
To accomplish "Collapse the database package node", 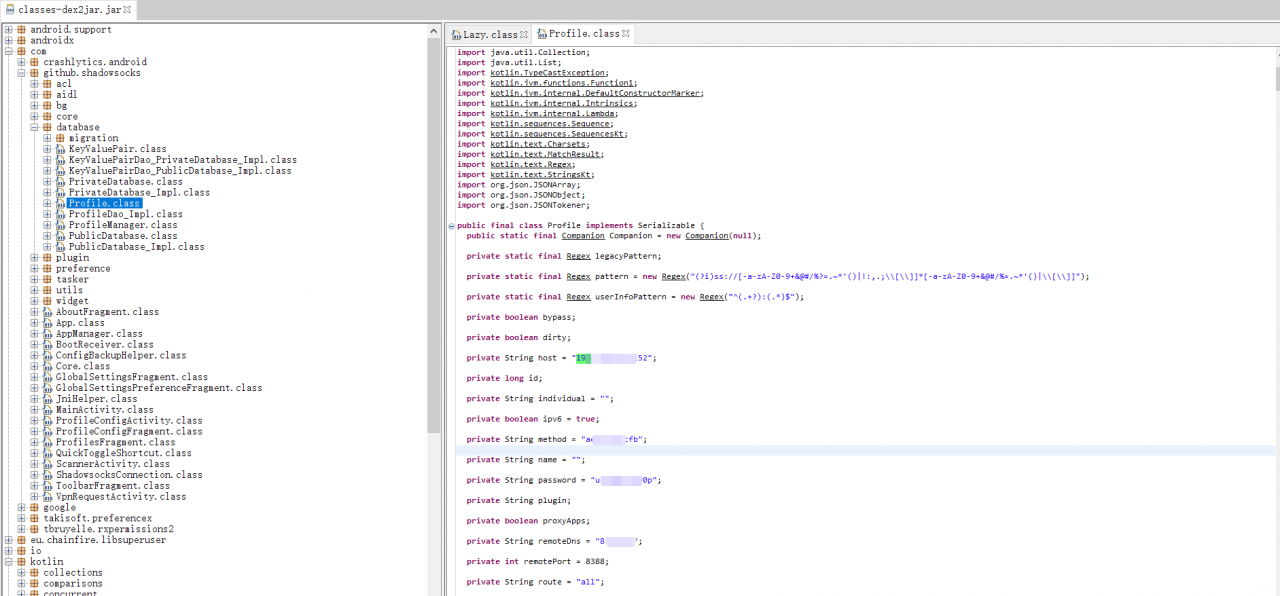I will 34,128.
